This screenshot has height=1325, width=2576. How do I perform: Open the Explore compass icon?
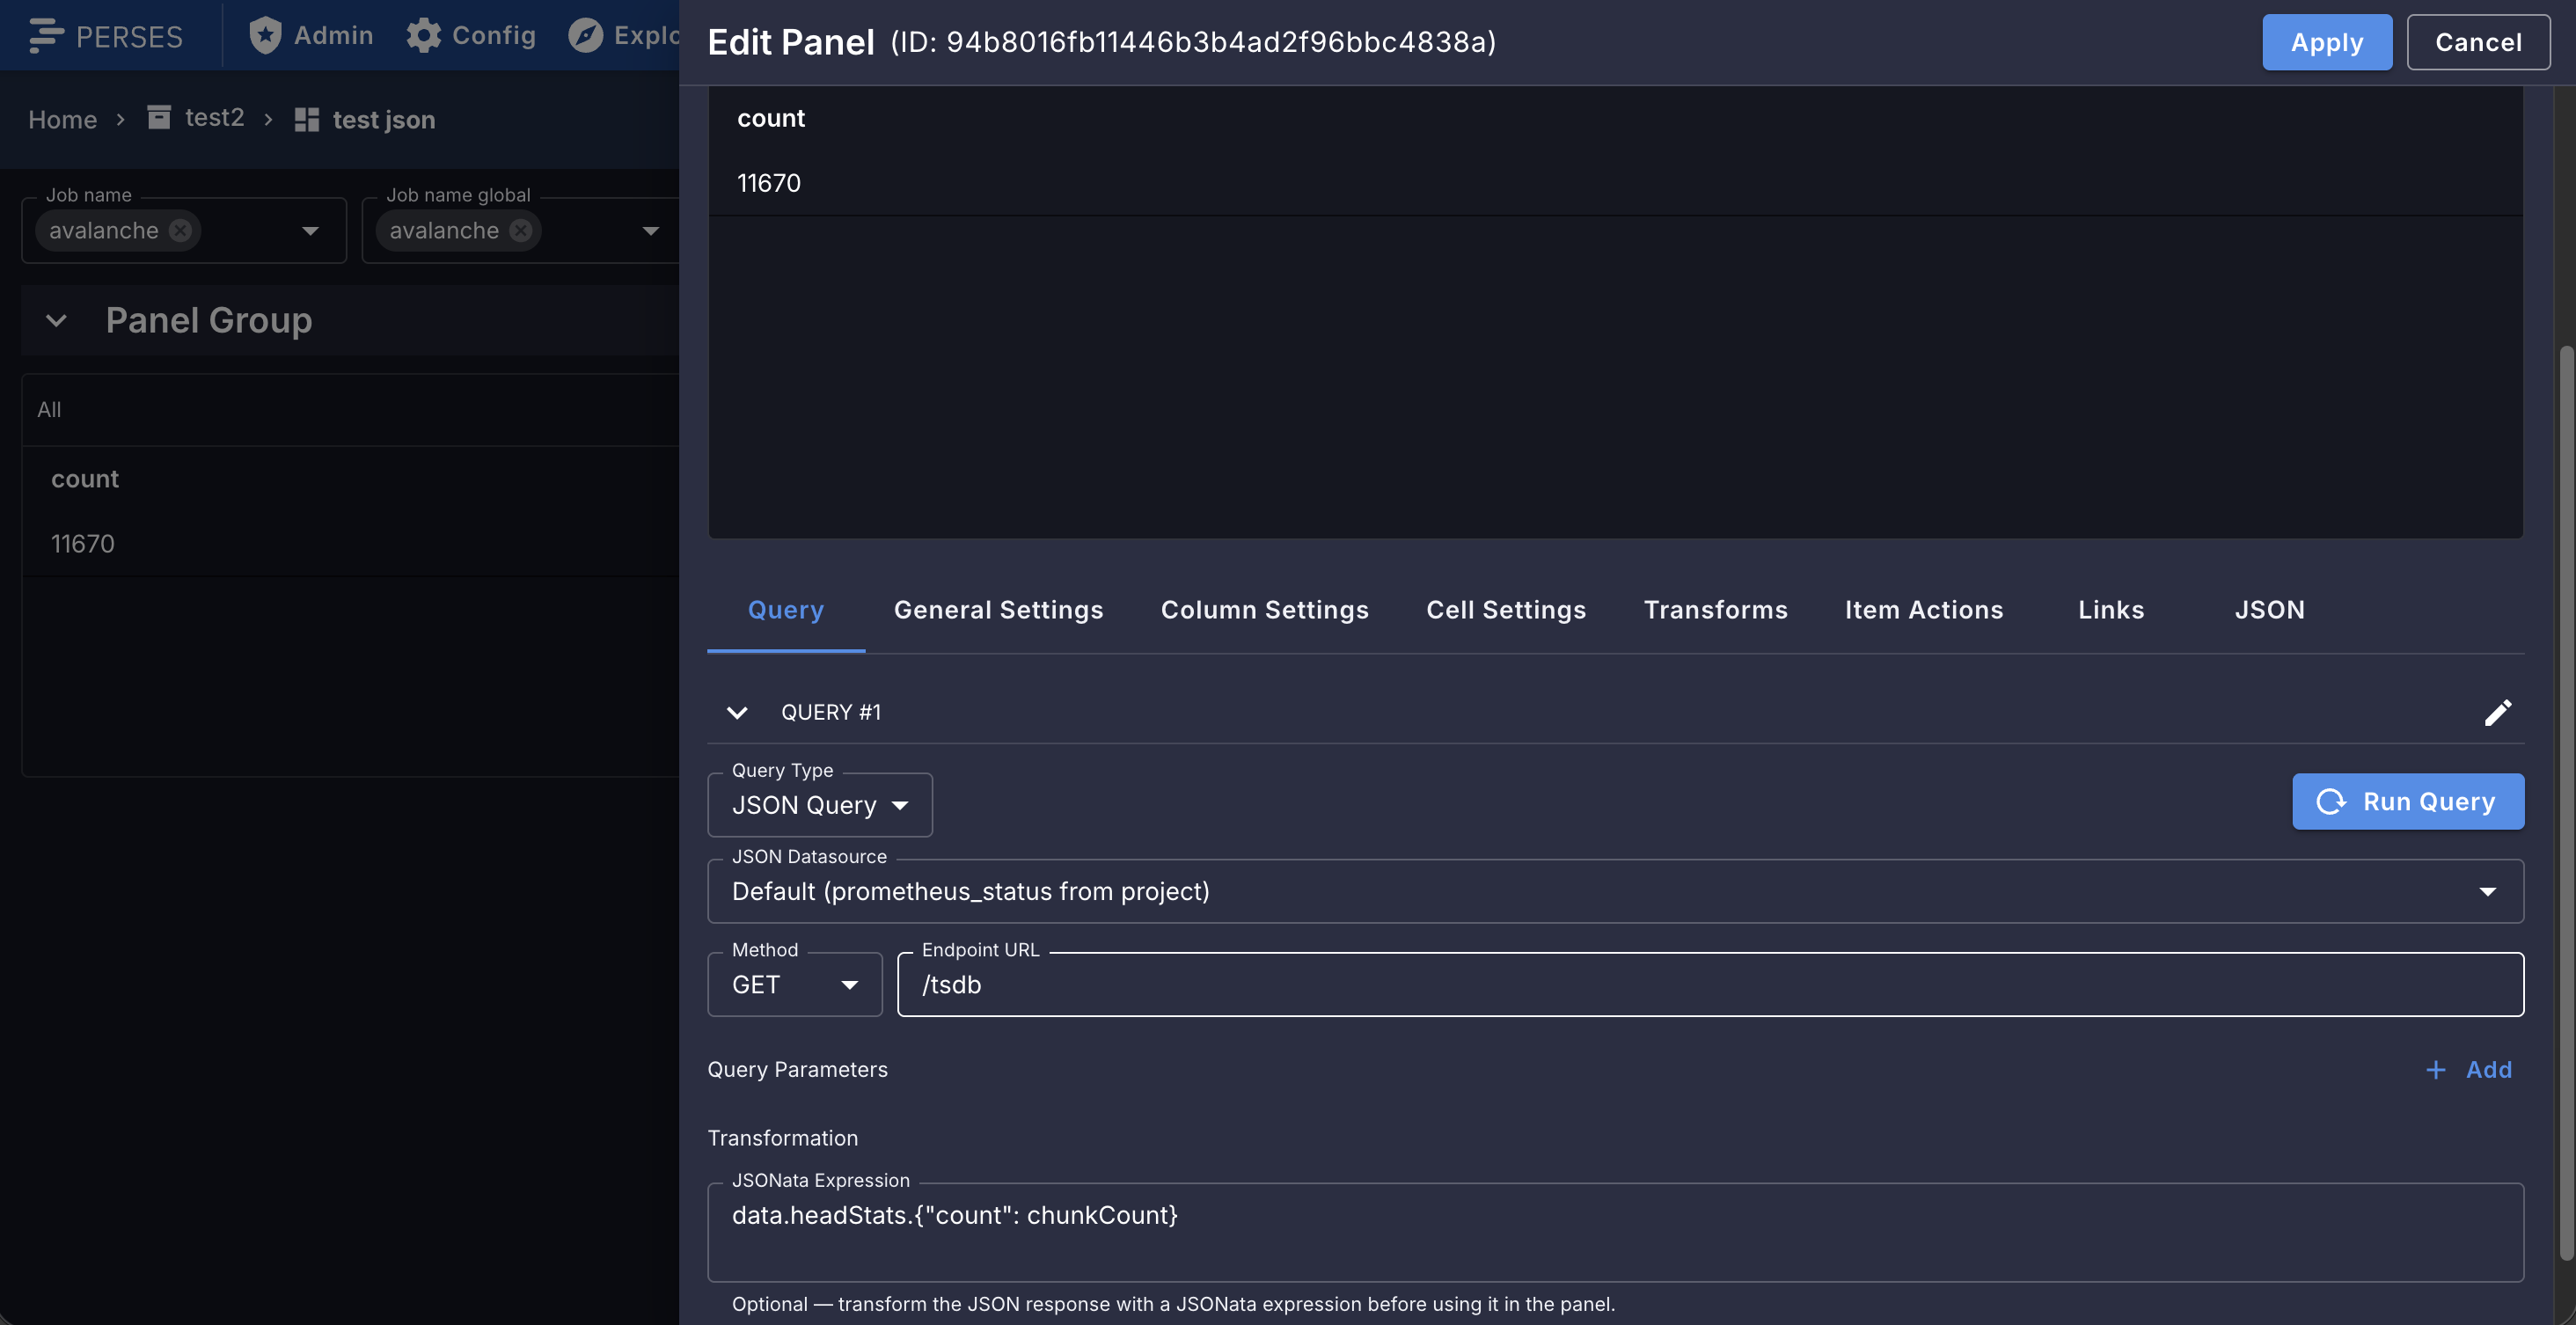(585, 36)
